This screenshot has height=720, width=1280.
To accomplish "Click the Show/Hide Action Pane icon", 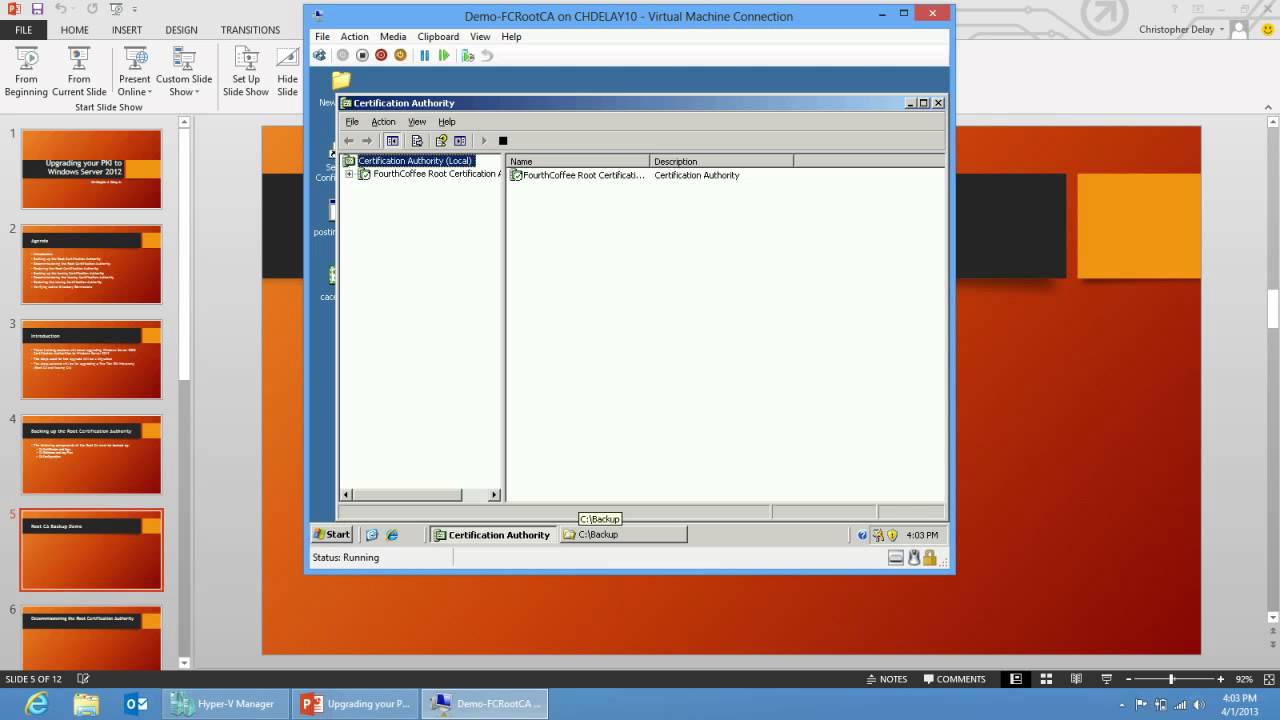I will (x=460, y=140).
